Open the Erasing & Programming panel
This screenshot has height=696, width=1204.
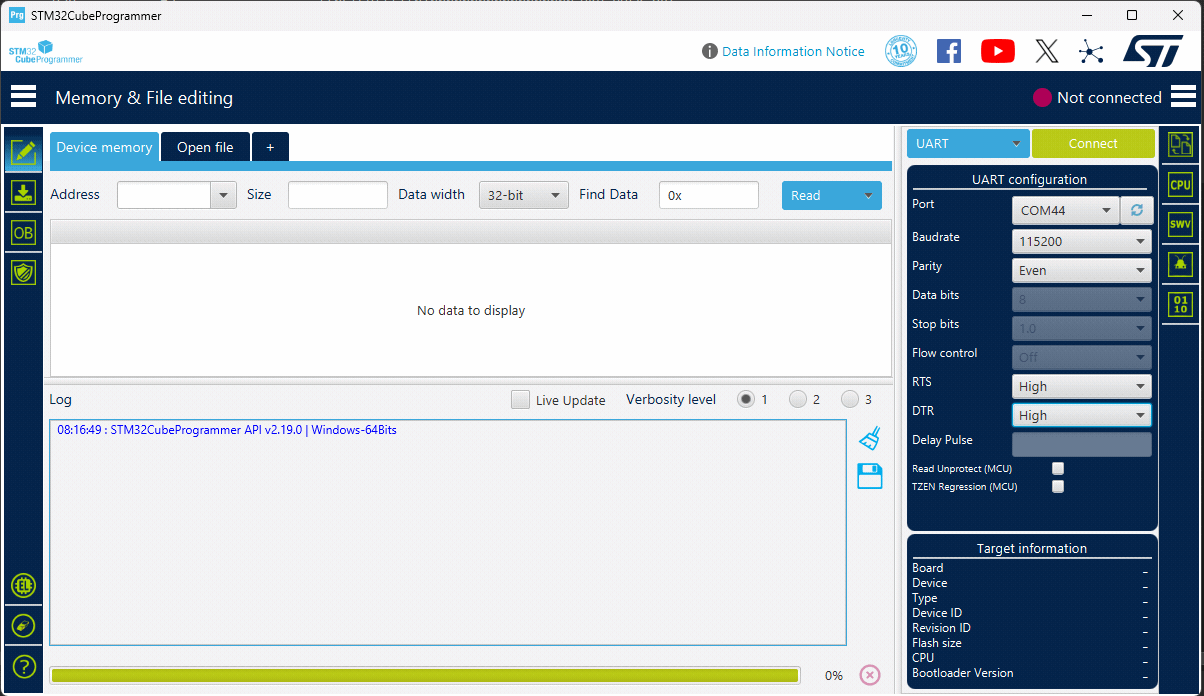[x=23, y=192]
